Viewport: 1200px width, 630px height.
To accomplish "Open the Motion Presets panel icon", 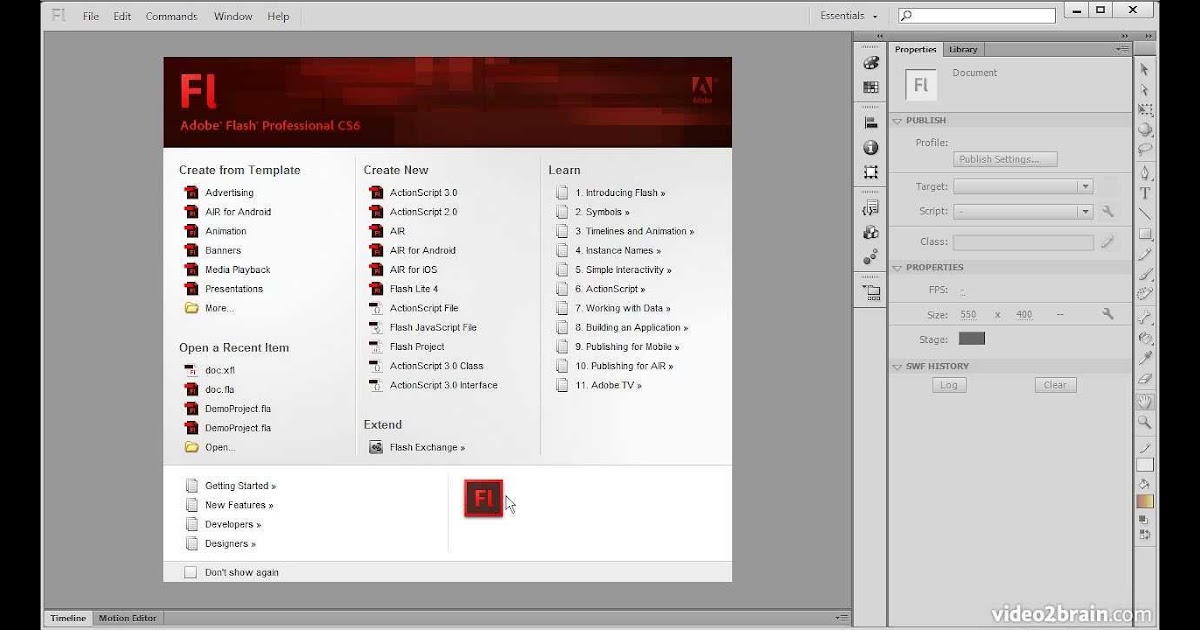I will [x=871, y=257].
